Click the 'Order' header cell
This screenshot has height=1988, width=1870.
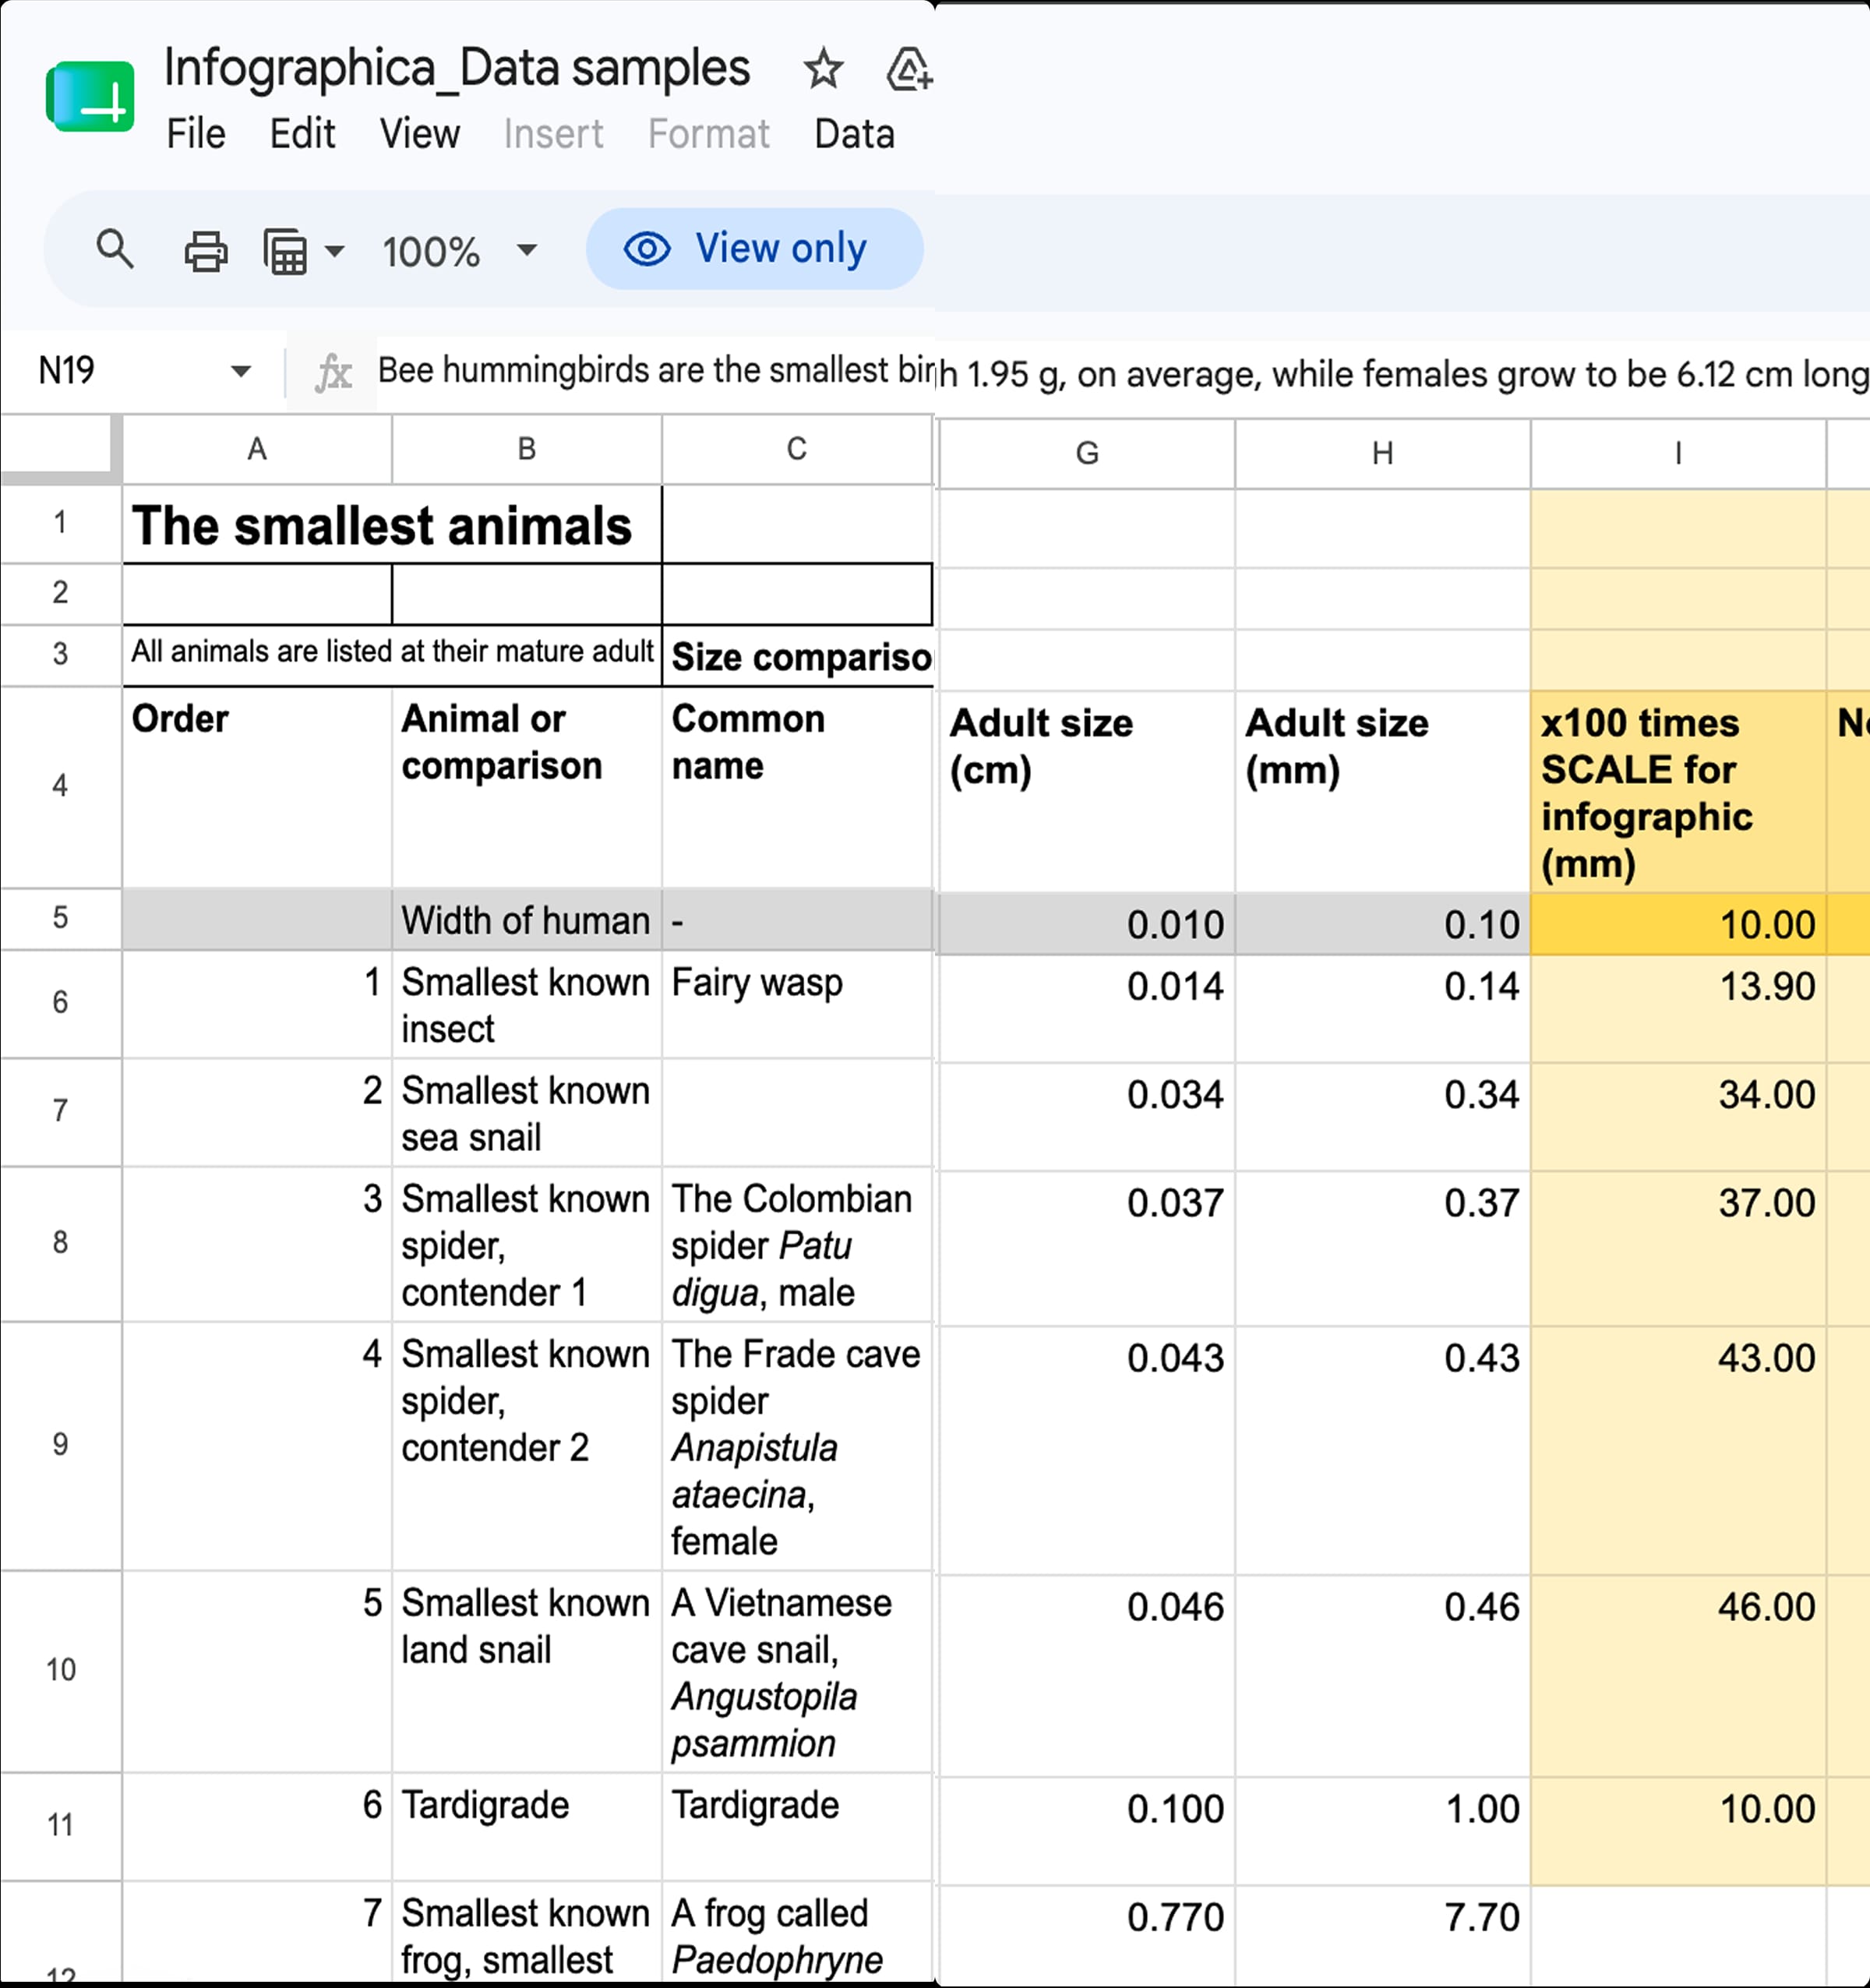(257, 787)
